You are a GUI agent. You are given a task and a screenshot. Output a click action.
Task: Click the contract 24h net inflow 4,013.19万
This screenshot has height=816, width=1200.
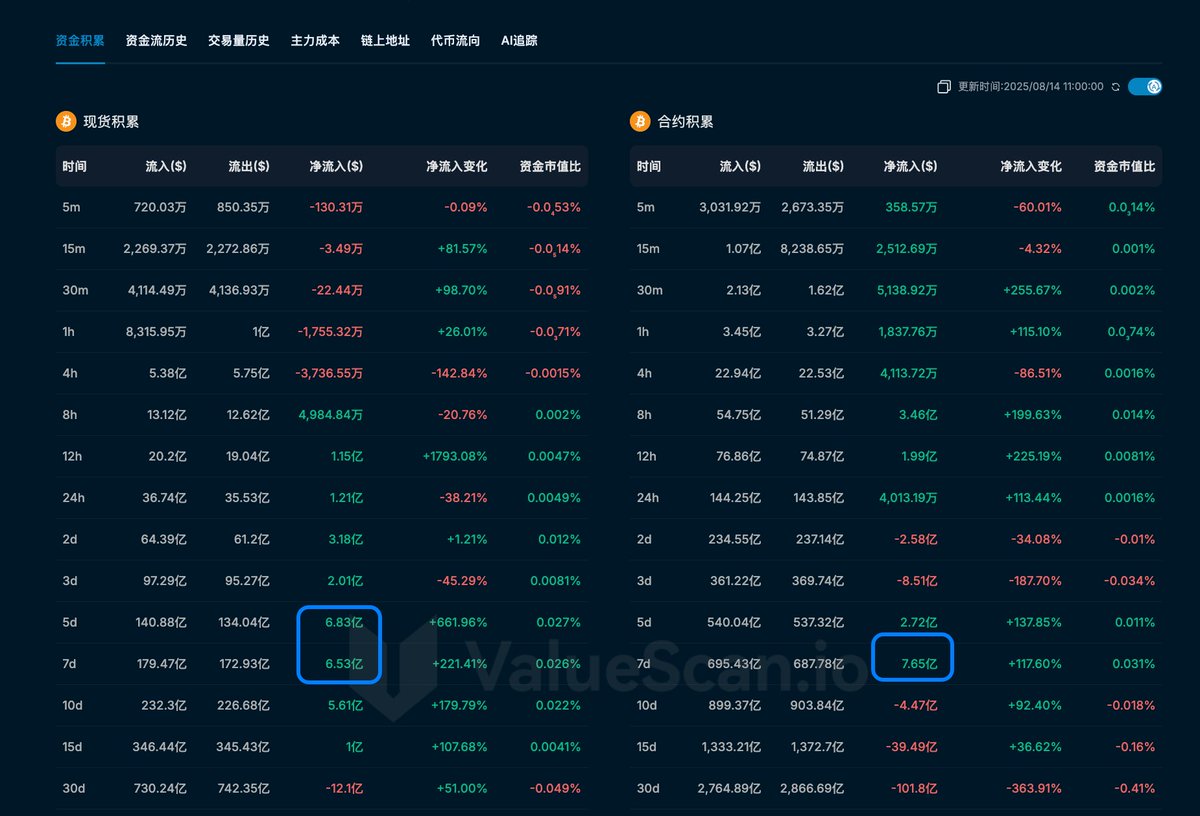point(908,497)
